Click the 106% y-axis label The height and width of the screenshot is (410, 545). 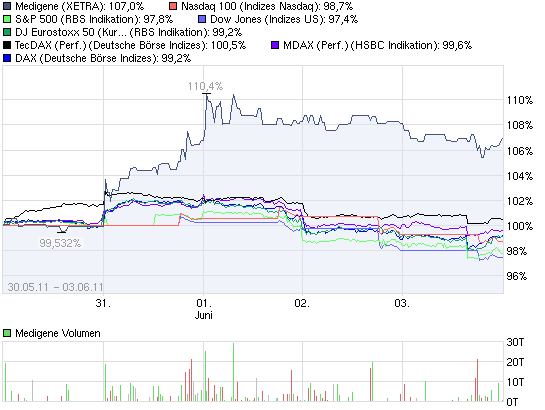pyautogui.click(x=520, y=151)
